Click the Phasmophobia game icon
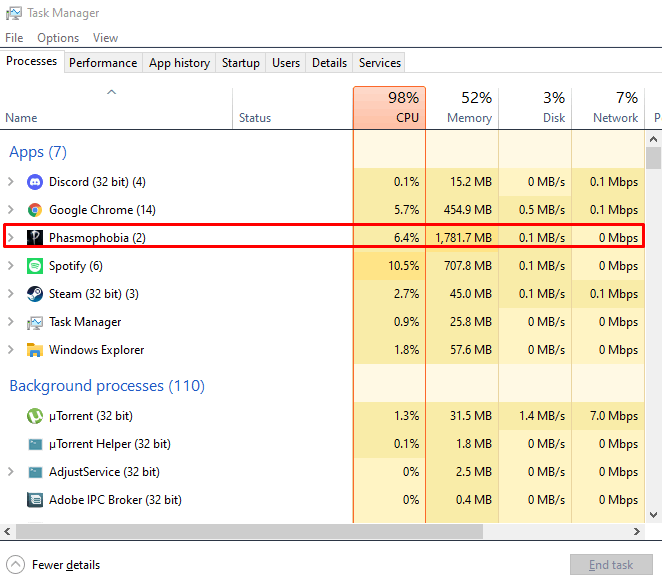This screenshot has height=588, width=662. pos(35,238)
